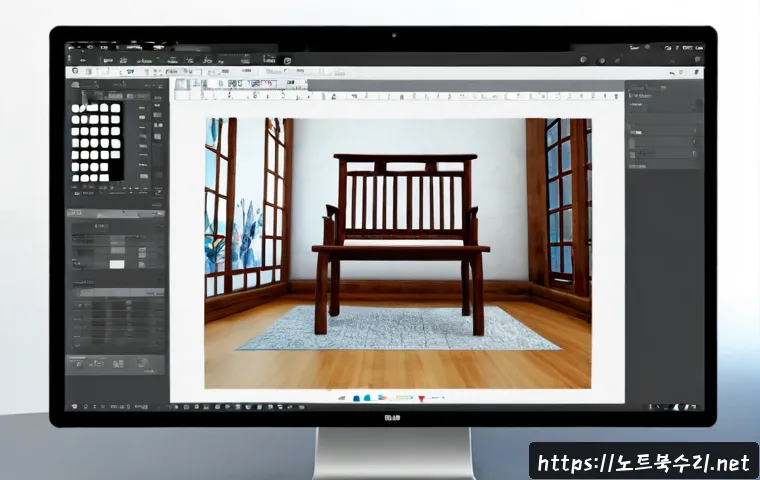The image size is (760, 480).
Task: Pick the last white swatch in the swatch grid's top row
Action: tap(115, 108)
